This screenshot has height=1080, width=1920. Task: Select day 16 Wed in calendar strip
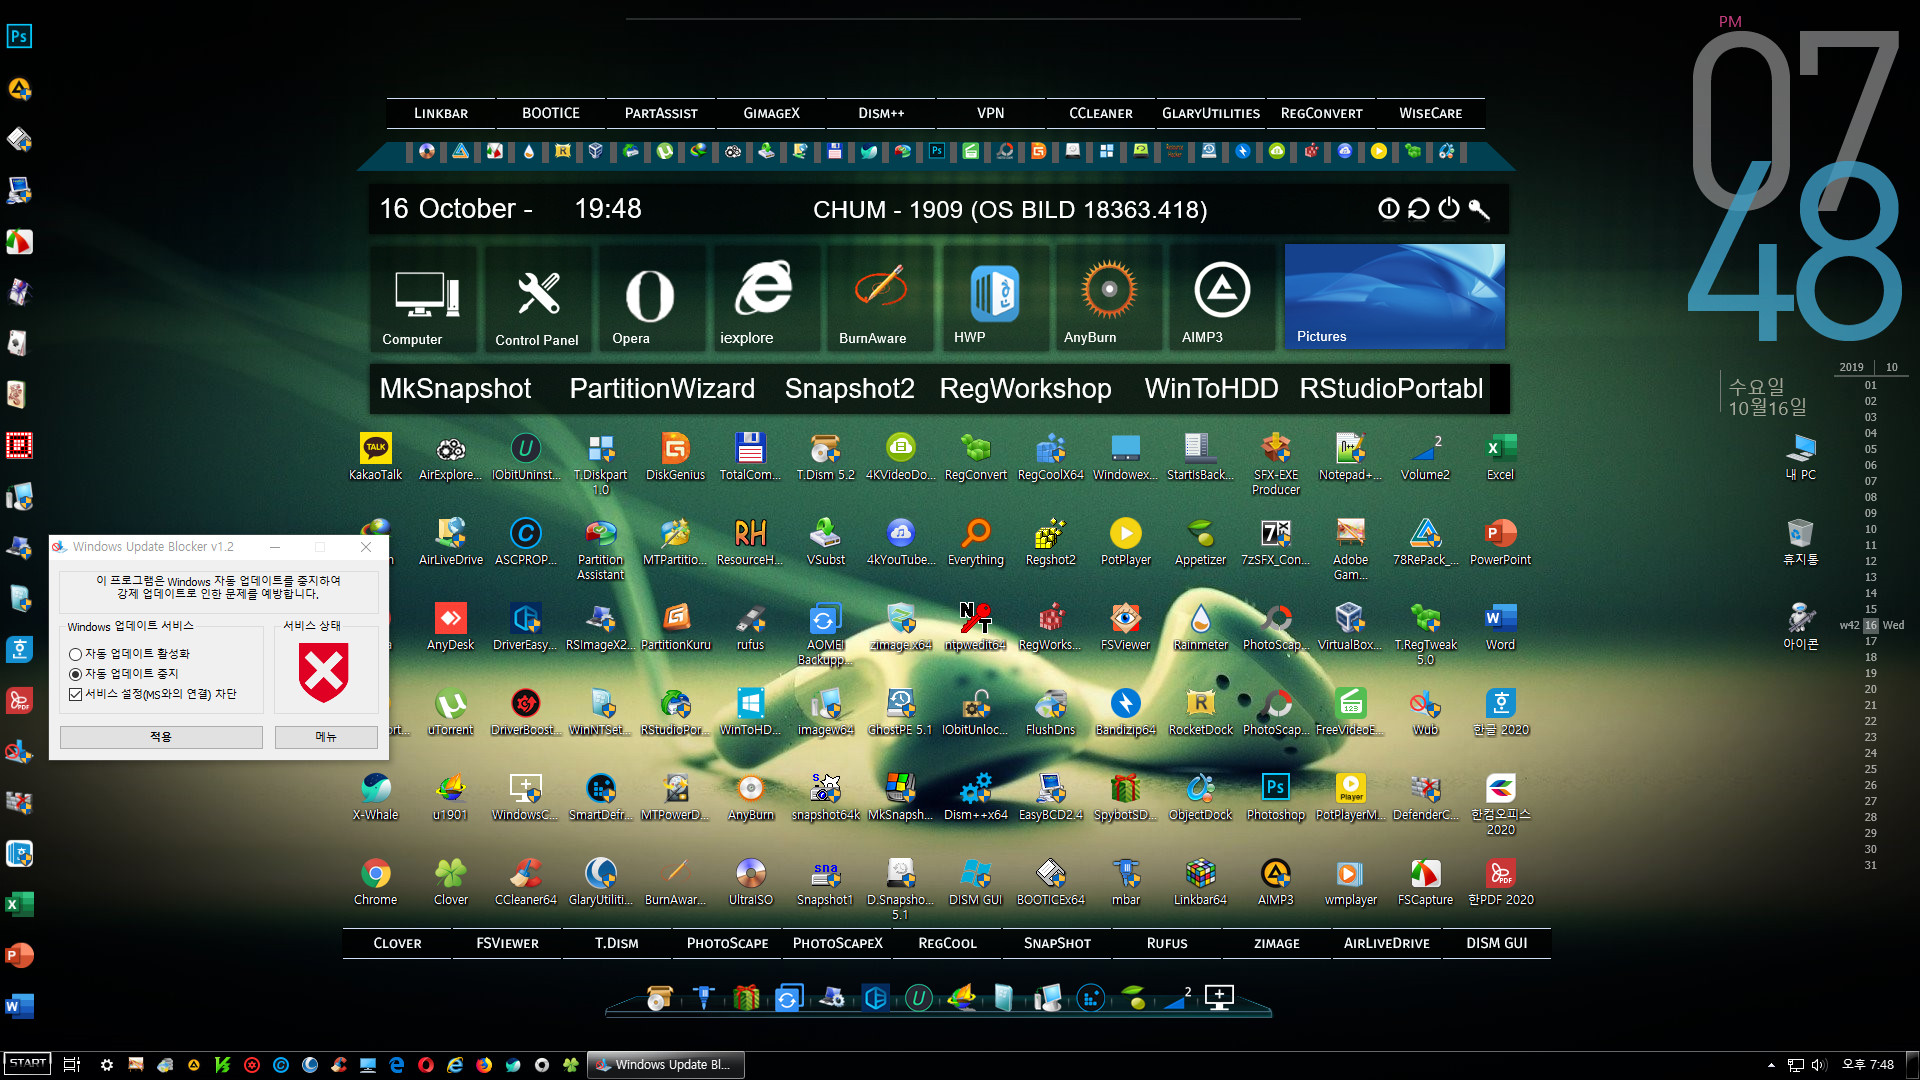click(x=1871, y=625)
